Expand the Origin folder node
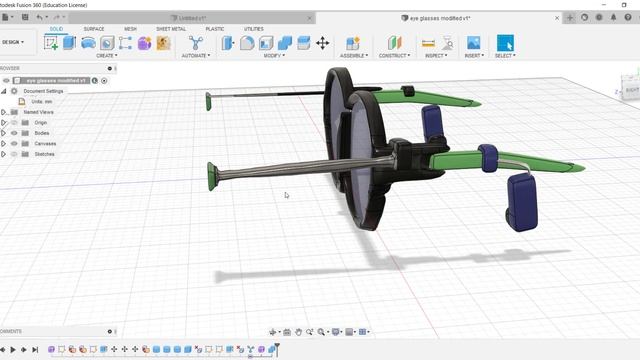The width and height of the screenshot is (640, 360). (x=4, y=122)
